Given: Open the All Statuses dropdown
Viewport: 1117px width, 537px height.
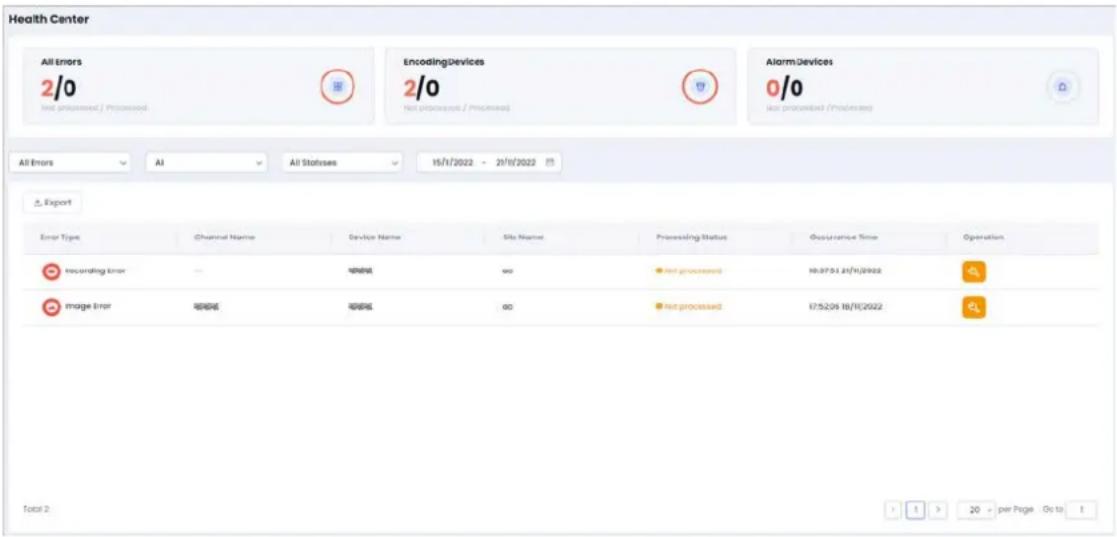Looking at the screenshot, I should (x=342, y=162).
